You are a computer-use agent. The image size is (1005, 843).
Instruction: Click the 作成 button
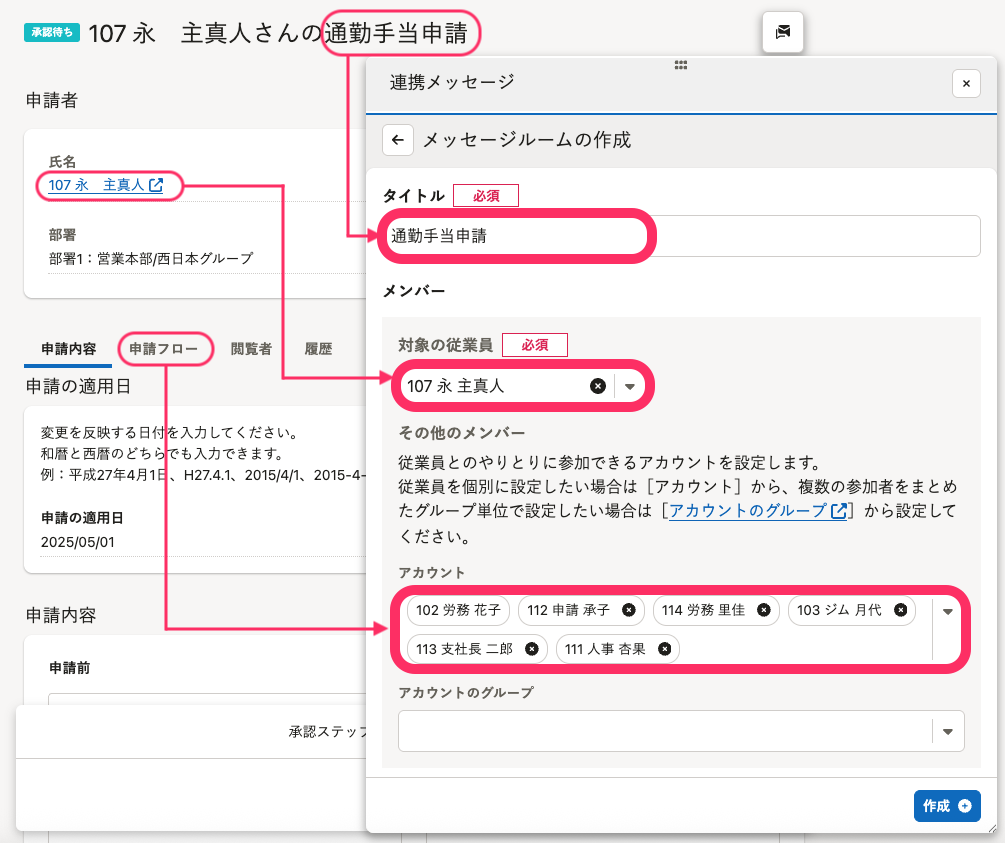(946, 806)
